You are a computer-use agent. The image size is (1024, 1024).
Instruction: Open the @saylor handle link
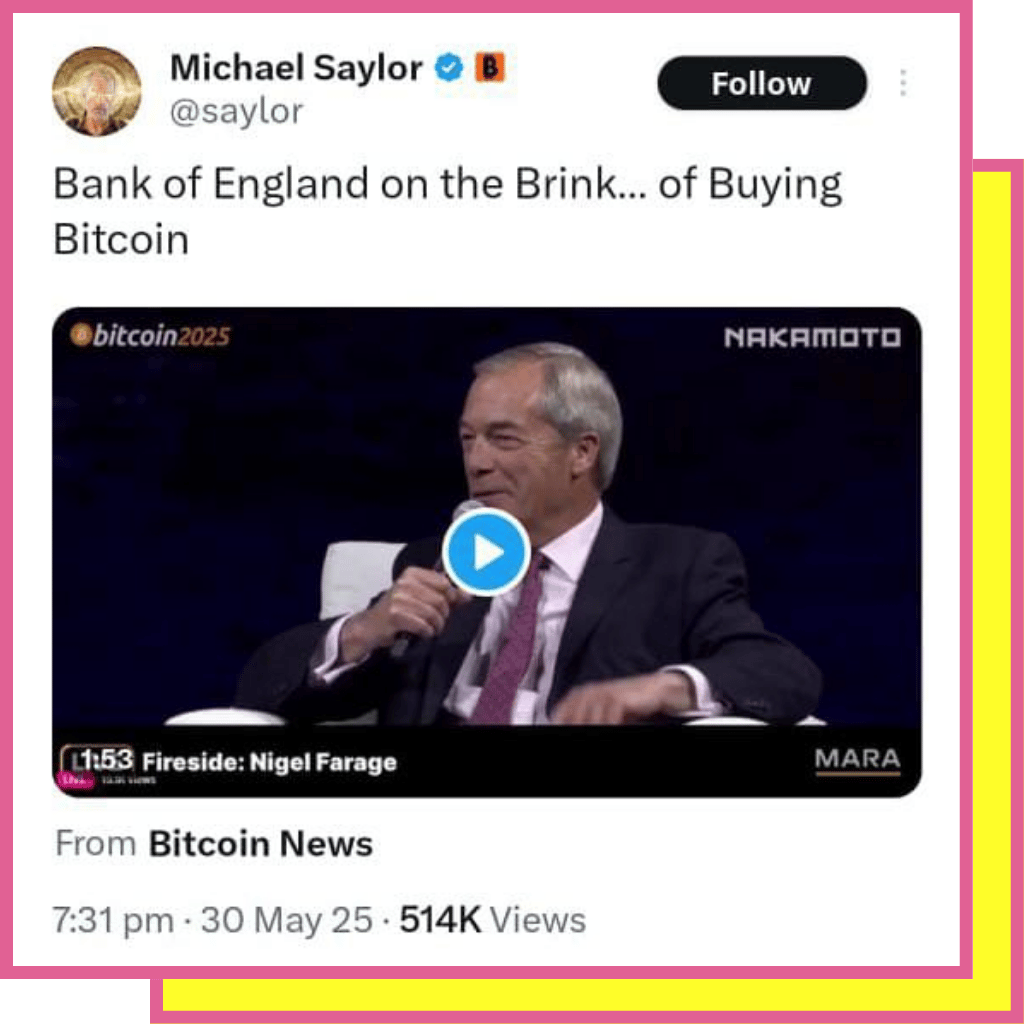[236, 112]
